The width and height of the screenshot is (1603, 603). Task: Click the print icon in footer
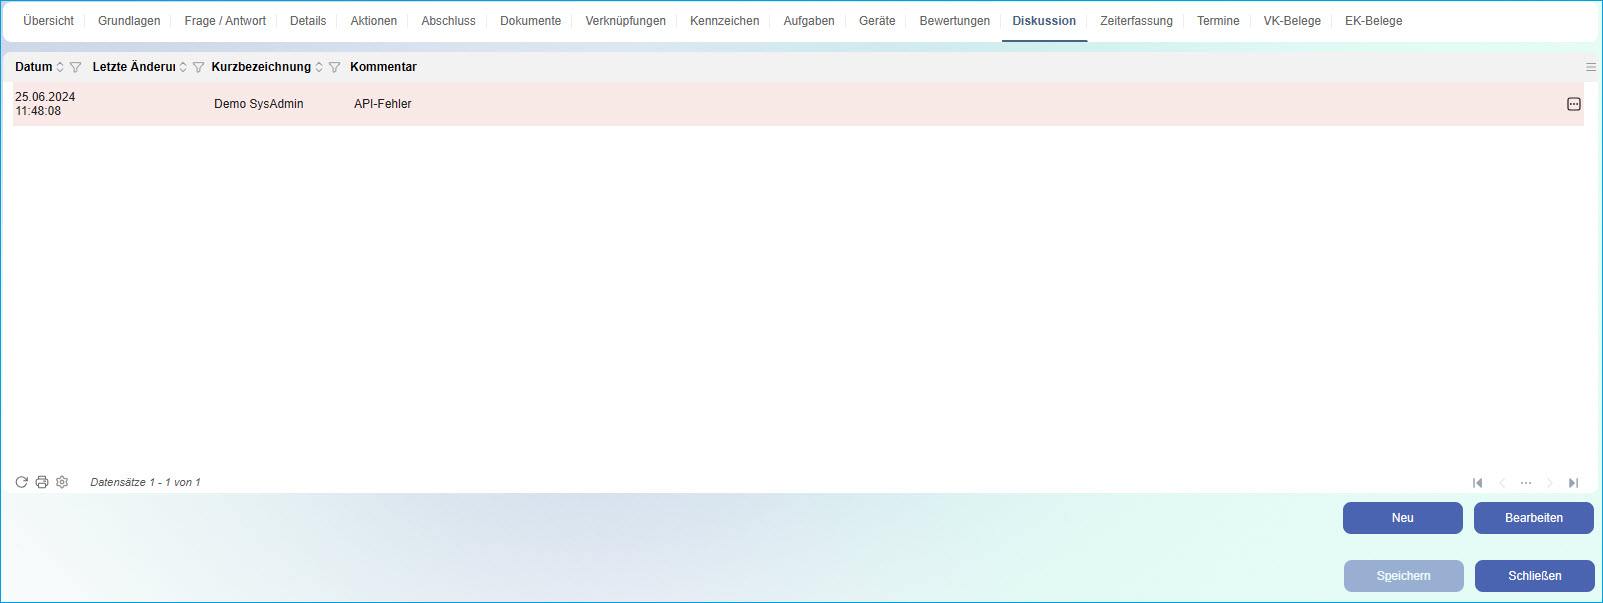tap(42, 482)
